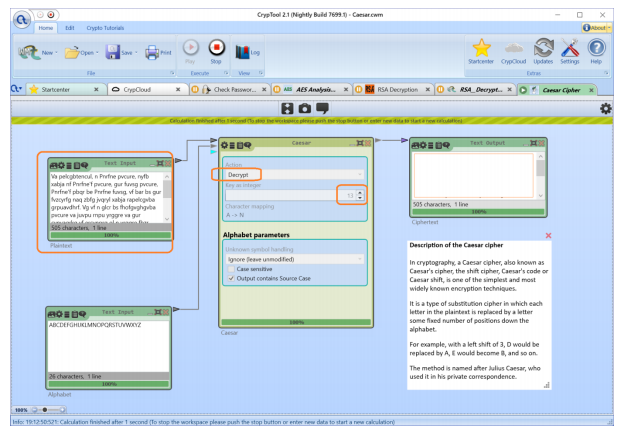
Task: Click log list icon in Text Output header
Action: pos(431,145)
